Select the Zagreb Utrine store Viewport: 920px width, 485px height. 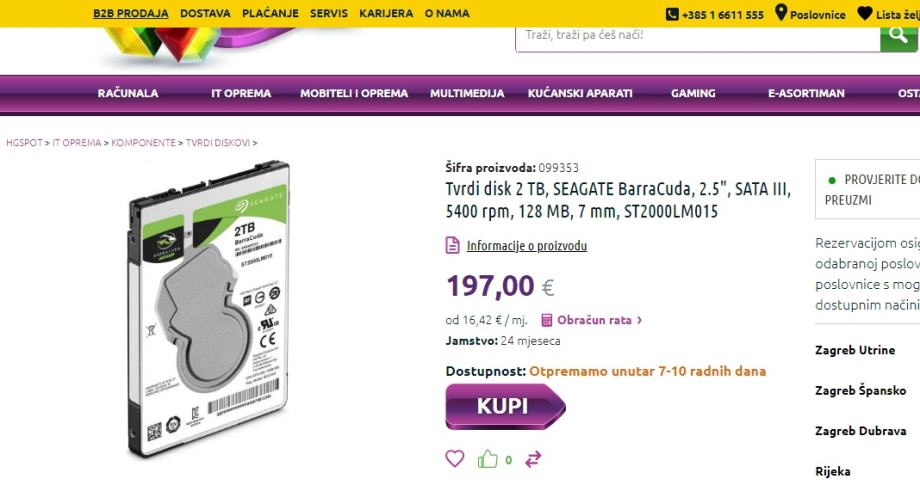[x=855, y=350]
